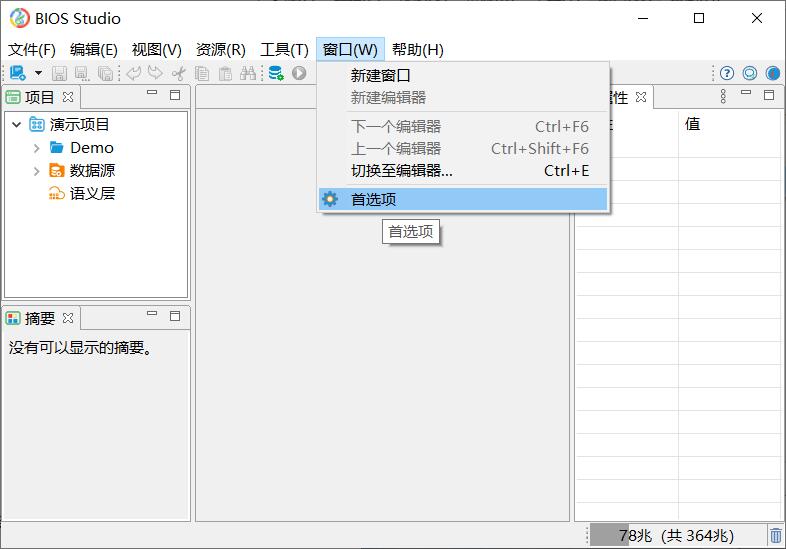Close the 属性 panel tab
Screen dimensions: 786x549
point(641,97)
